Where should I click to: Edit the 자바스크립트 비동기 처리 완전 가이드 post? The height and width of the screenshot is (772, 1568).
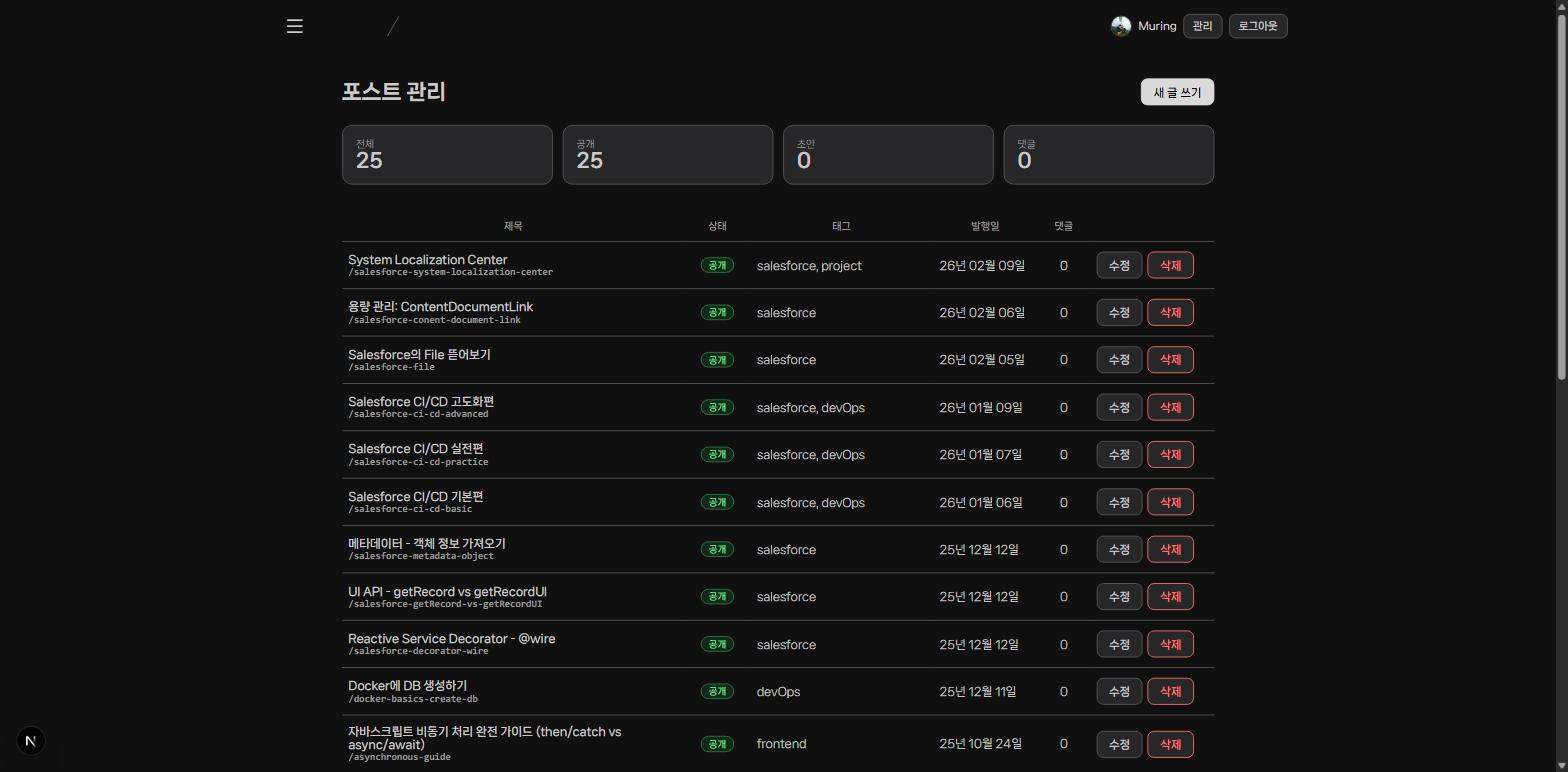click(1119, 744)
